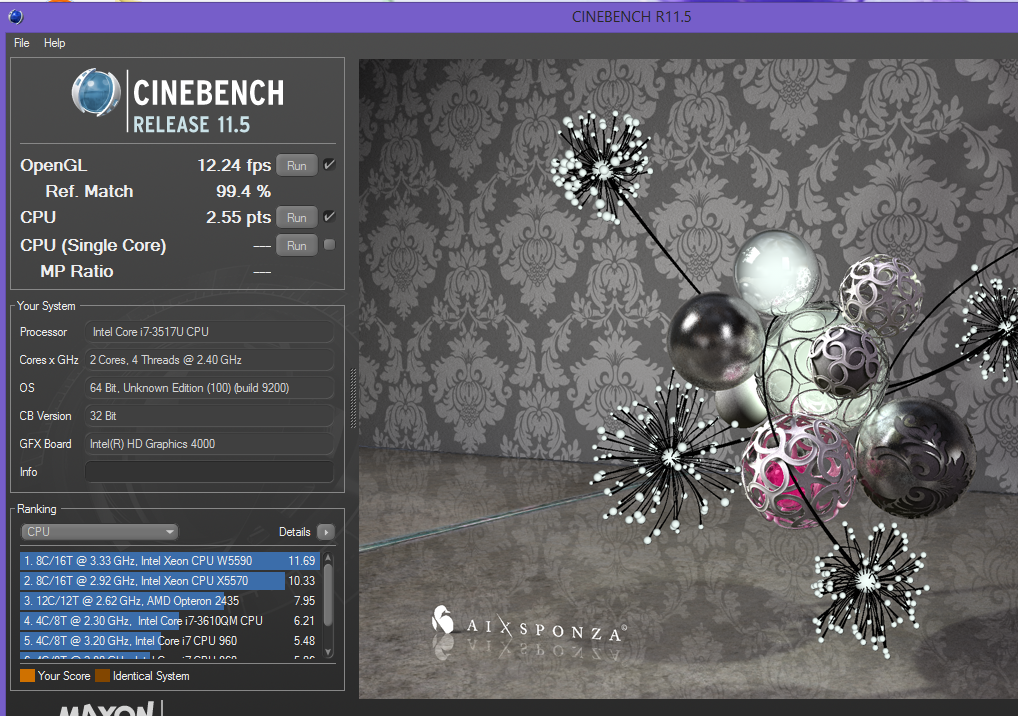The image size is (1018, 716).
Task: Click the Cinebench globe logo
Action: [96, 93]
